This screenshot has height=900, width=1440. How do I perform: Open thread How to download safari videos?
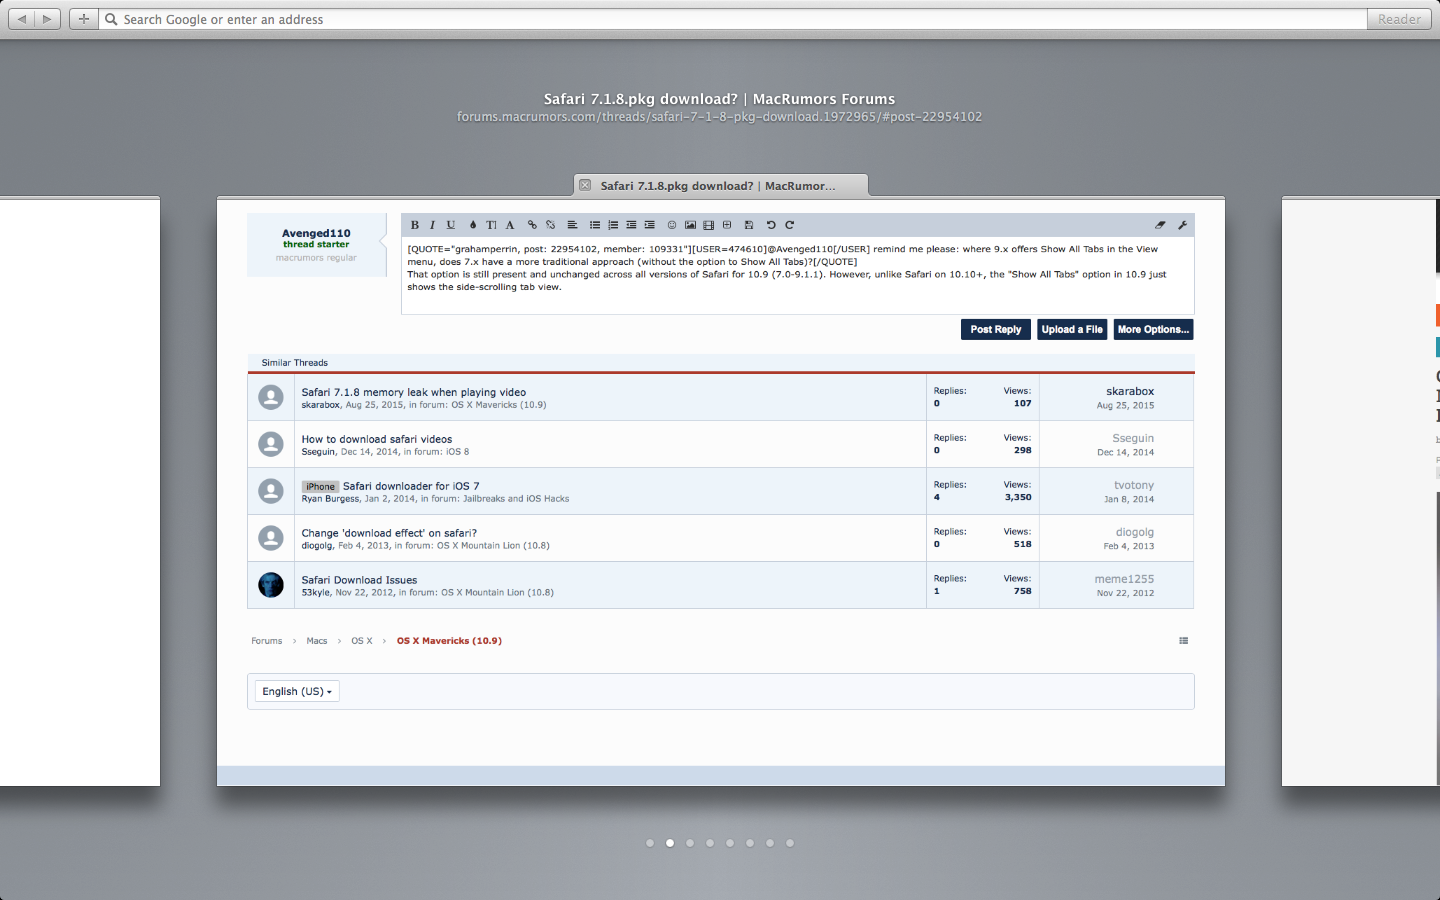(x=377, y=439)
